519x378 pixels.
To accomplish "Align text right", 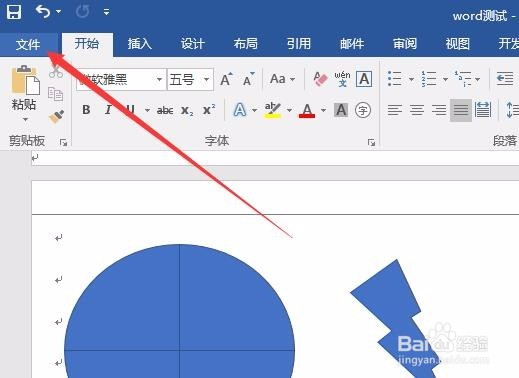I will pyautogui.click(x=439, y=110).
